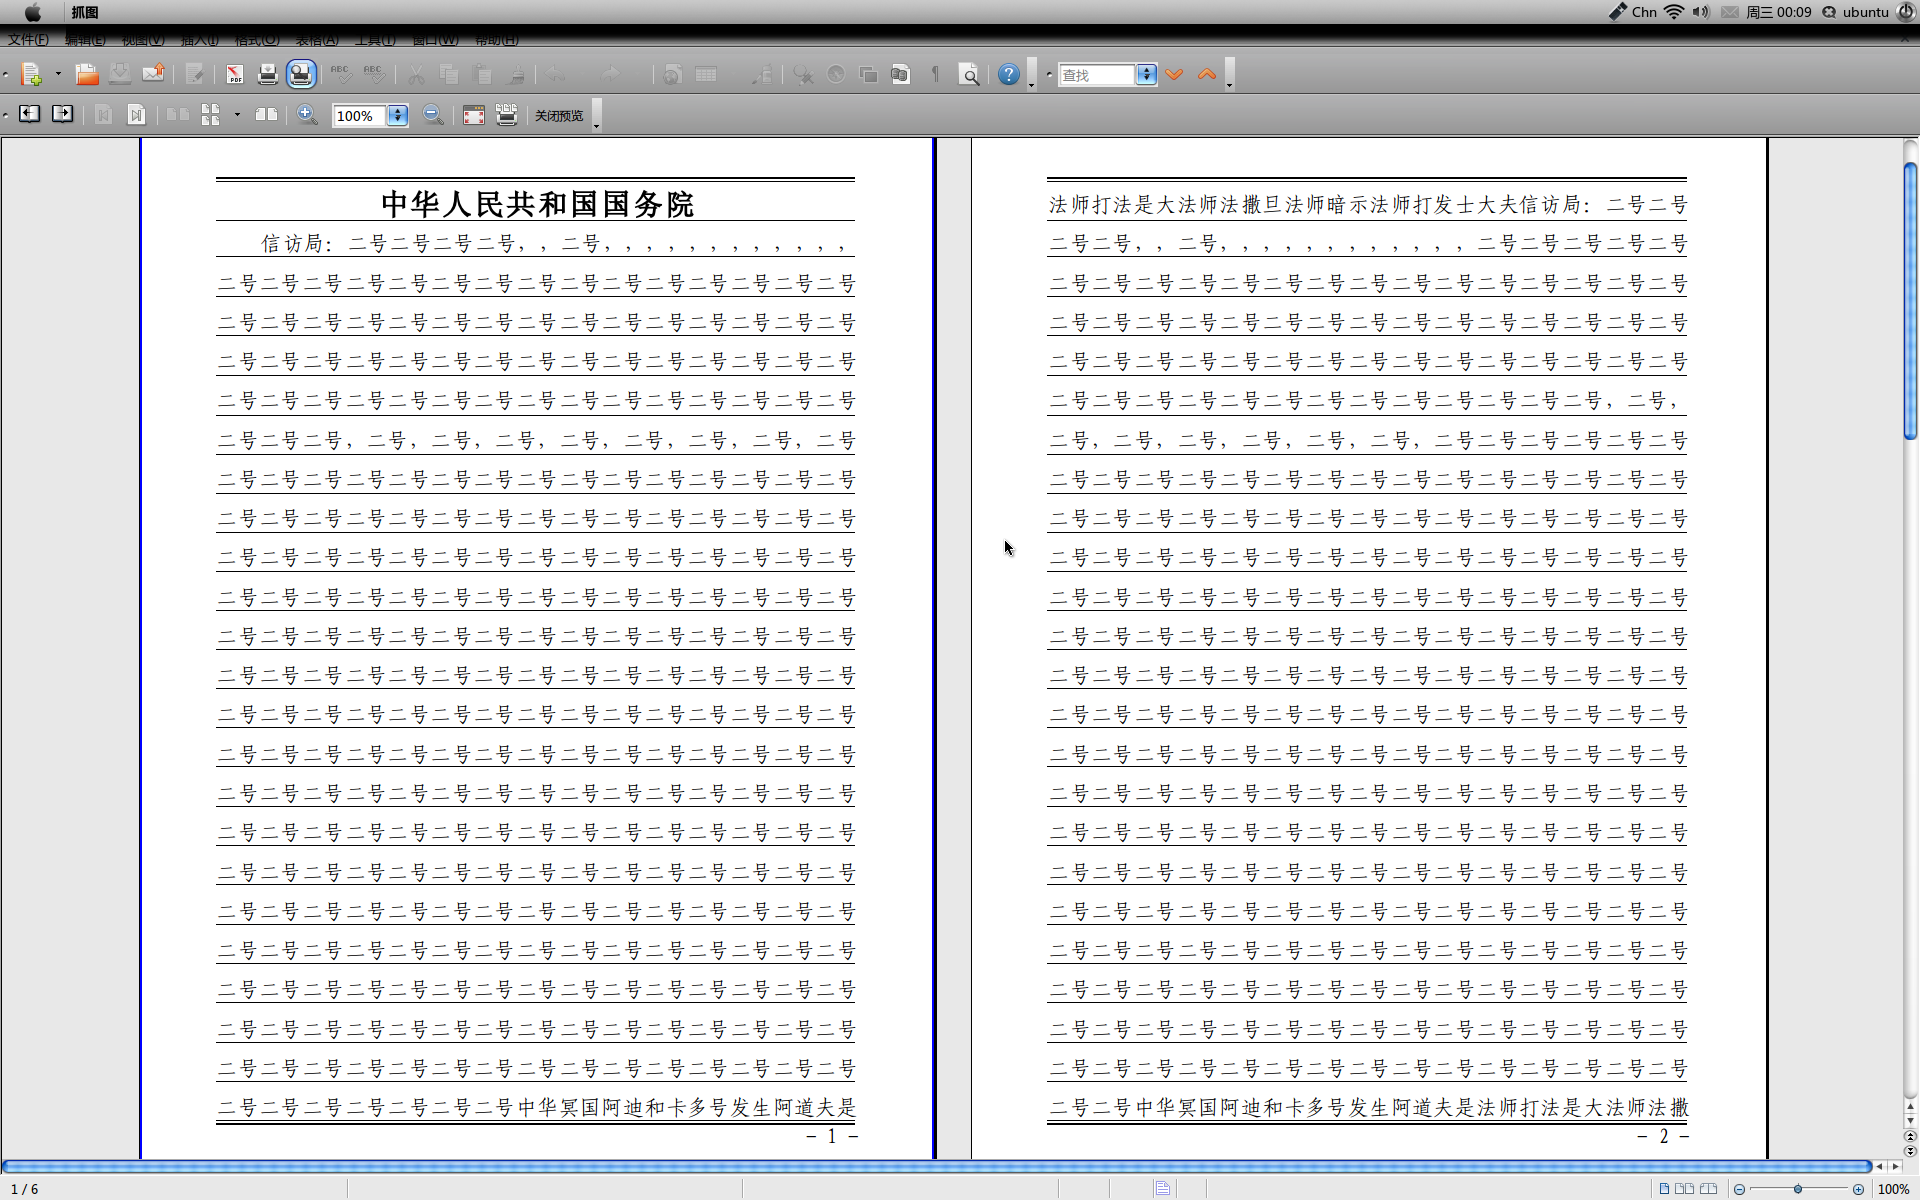Zoom out using the magnifier minus icon
Viewport: 1920px width, 1200px height.
(x=433, y=115)
